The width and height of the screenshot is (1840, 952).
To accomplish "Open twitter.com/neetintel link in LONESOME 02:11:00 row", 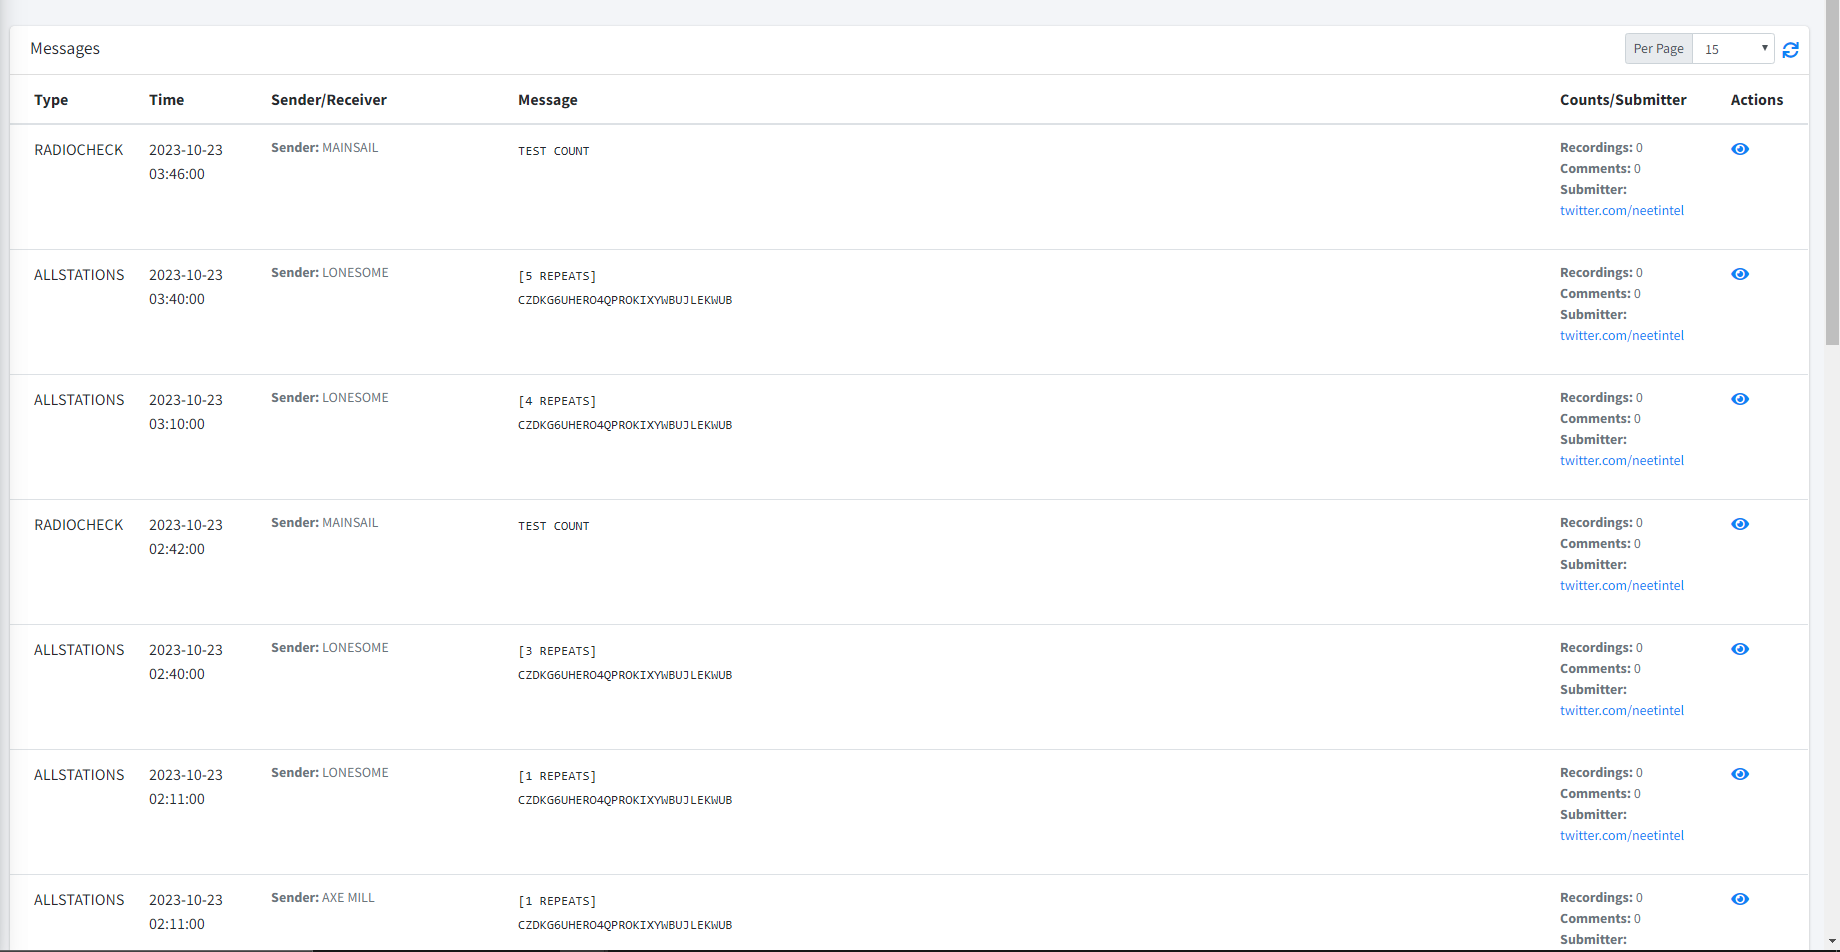I will click(1622, 835).
